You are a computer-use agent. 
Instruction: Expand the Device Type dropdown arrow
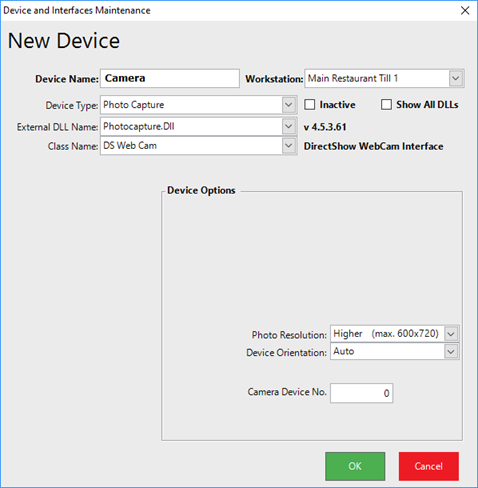pos(289,105)
